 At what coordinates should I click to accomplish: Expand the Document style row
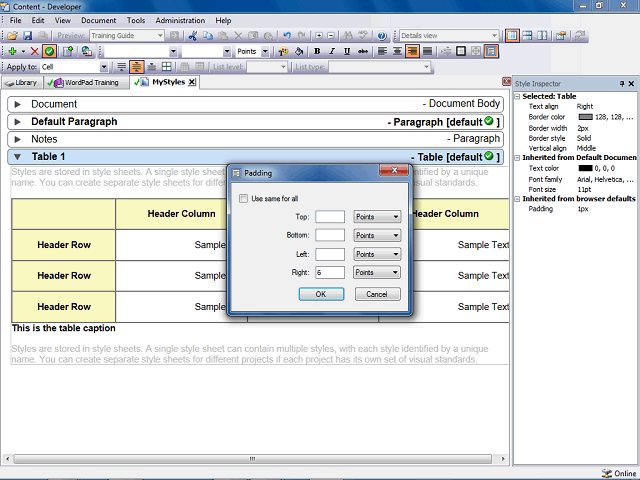tap(18, 104)
